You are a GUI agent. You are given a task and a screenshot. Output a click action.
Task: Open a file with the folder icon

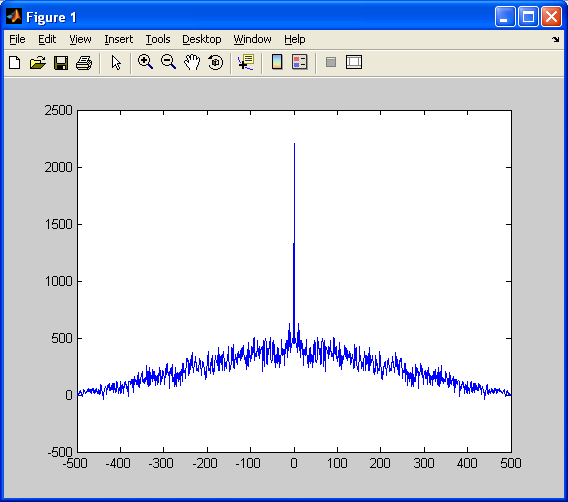coord(38,62)
